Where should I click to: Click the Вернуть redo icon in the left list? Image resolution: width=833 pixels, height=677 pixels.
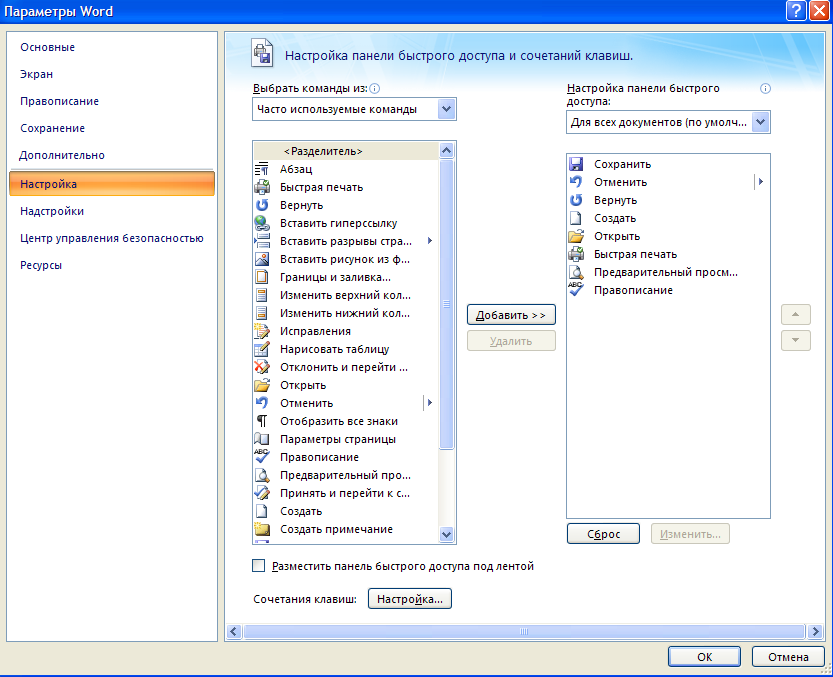coord(262,205)
